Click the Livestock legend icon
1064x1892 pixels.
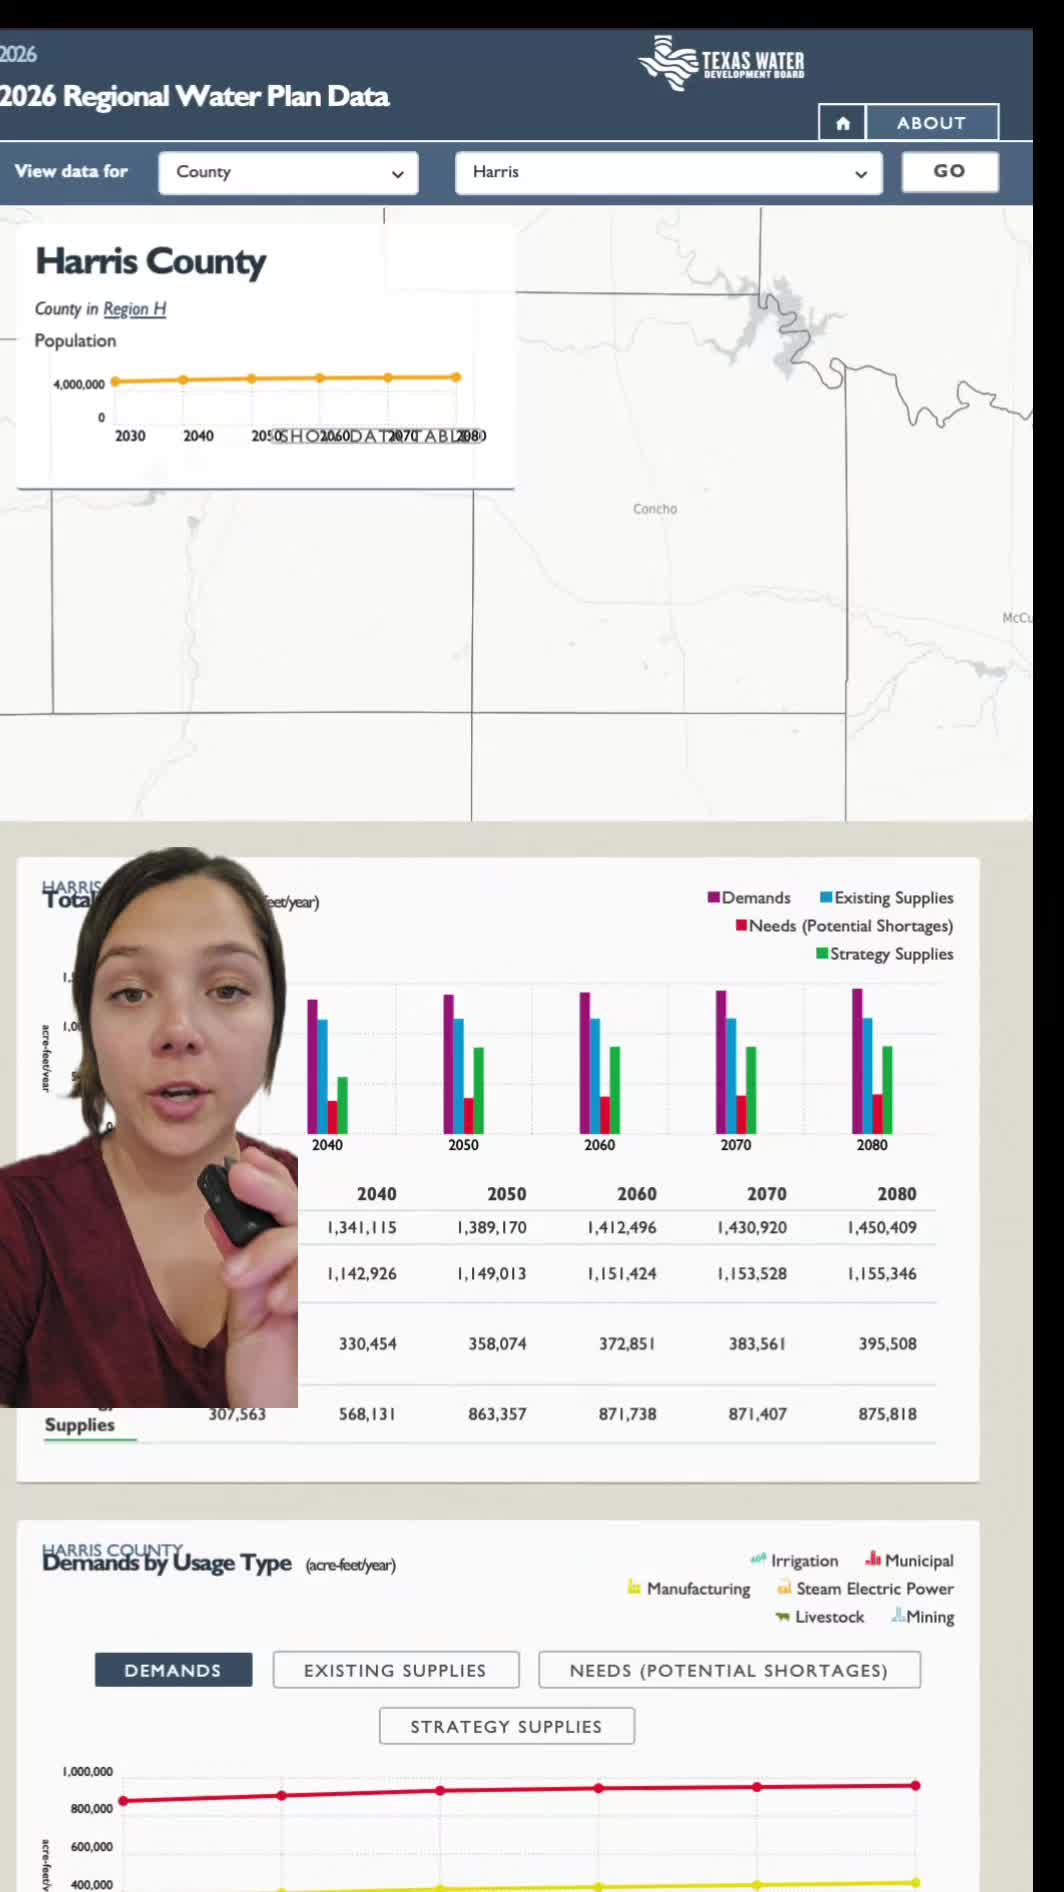click(x=782, y=1616)
